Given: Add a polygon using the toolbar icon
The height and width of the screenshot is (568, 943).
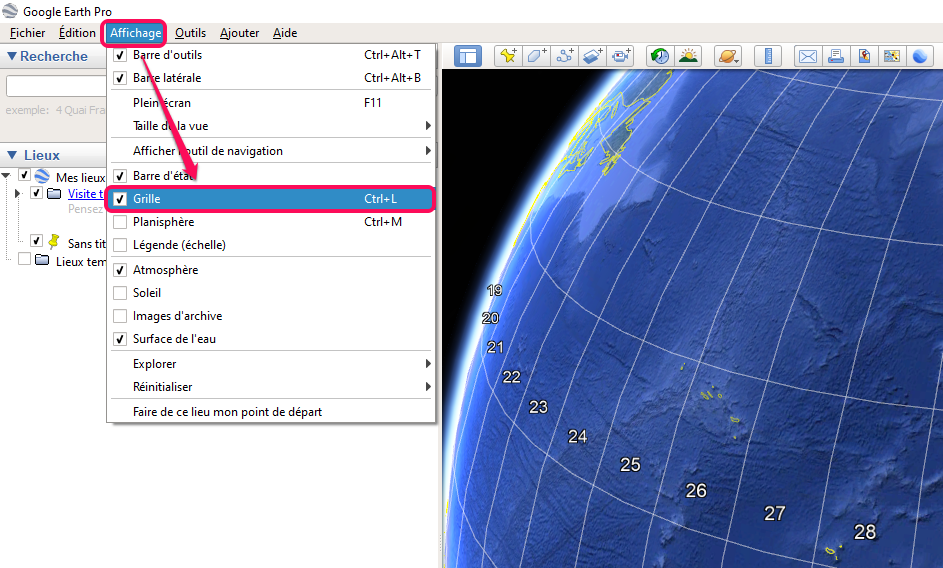Looking at the screenshot, I should [536, 56].
